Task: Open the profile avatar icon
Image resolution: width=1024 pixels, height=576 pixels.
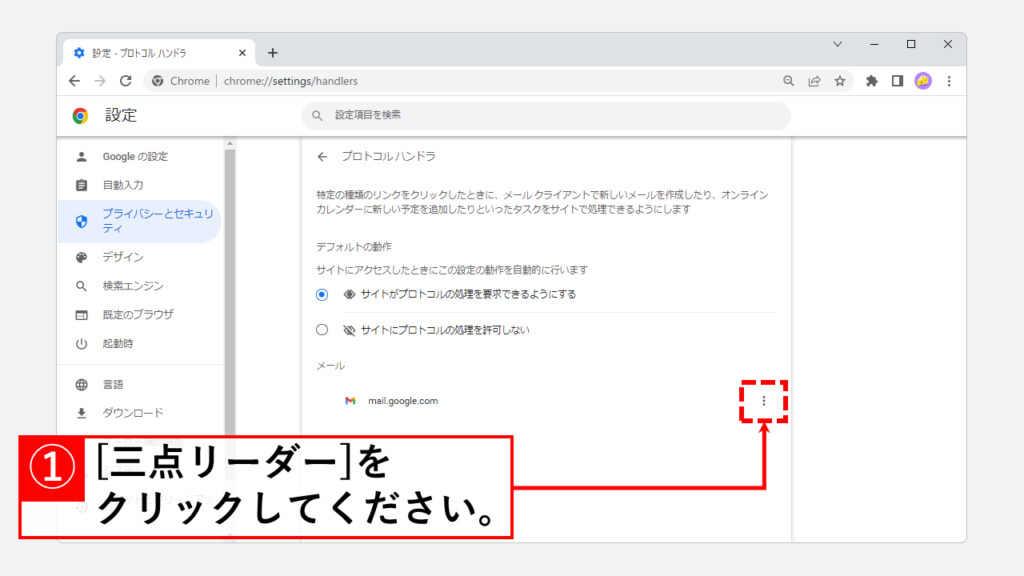Action: [x=923, y=81]
